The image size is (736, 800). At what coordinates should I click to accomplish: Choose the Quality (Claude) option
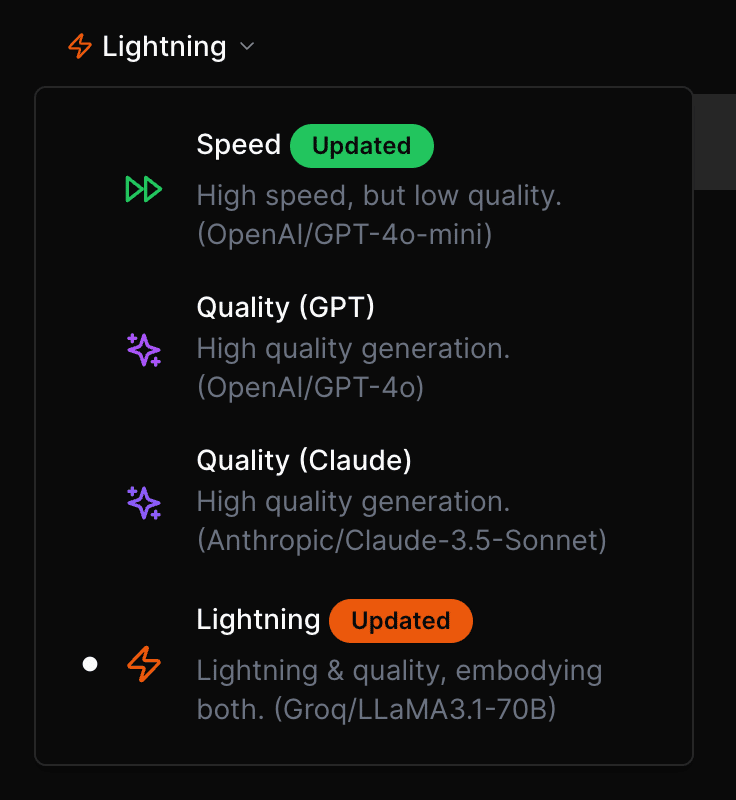[304, 460]
